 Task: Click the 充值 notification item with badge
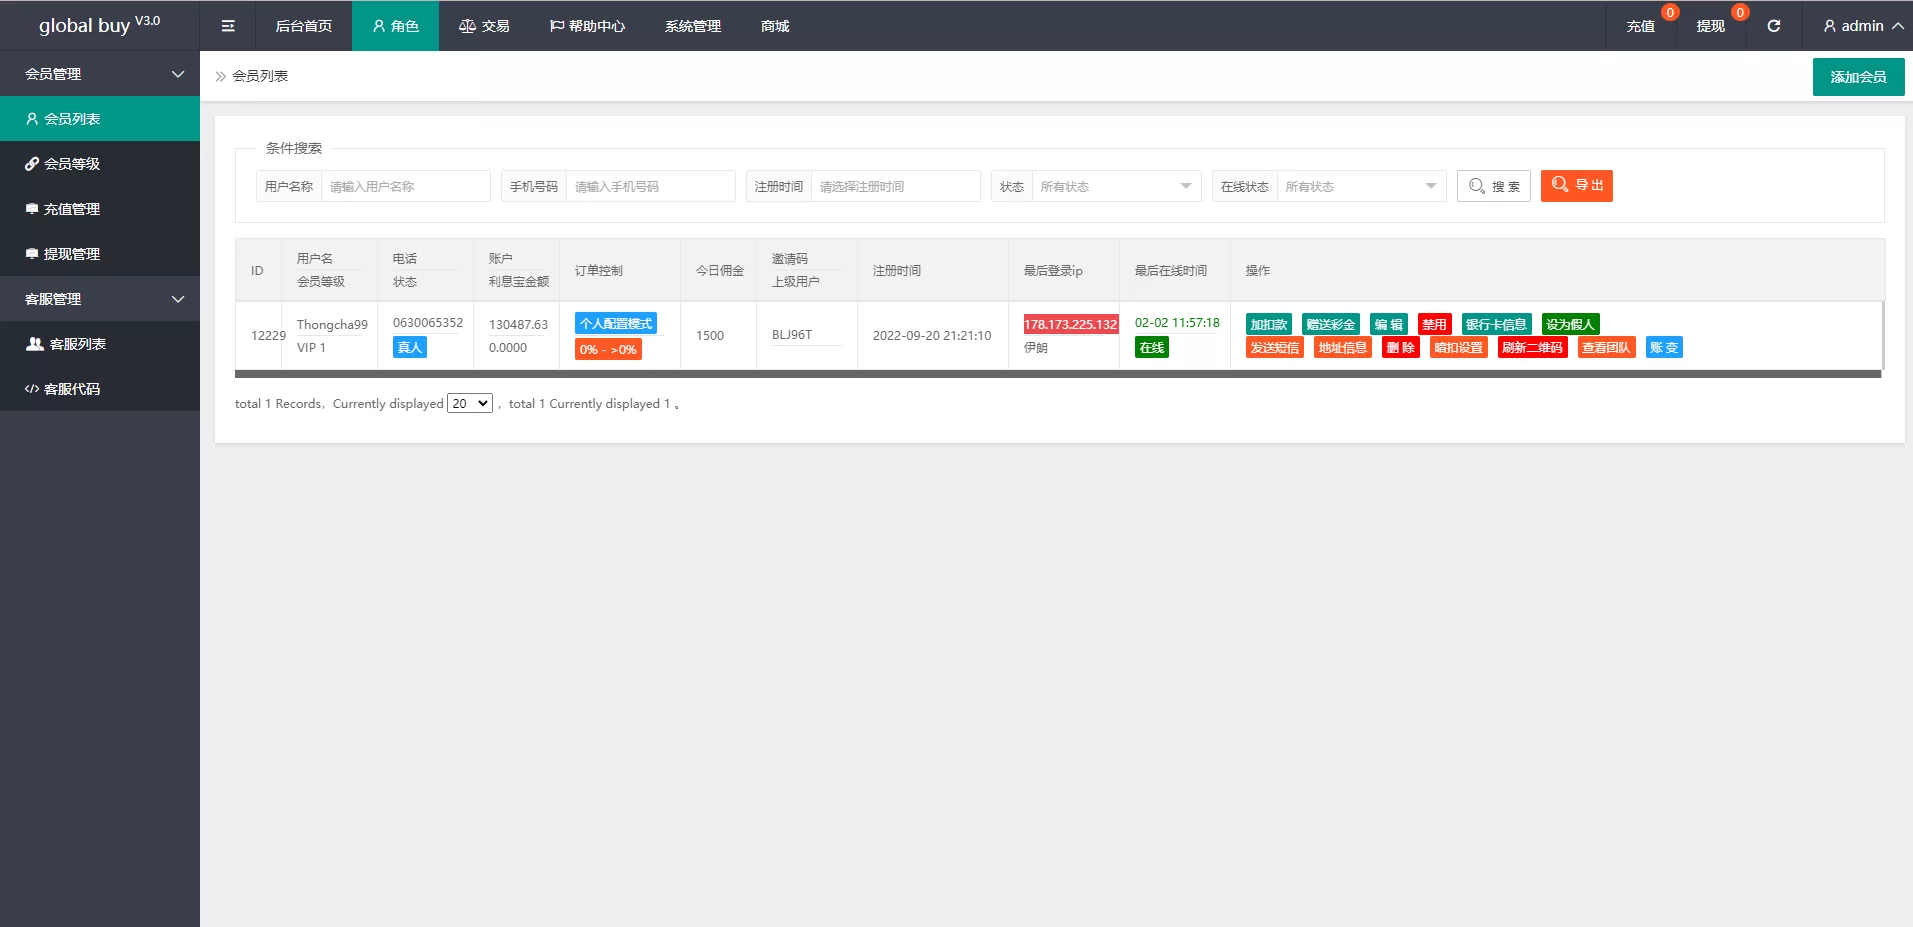coord(1641,26)
